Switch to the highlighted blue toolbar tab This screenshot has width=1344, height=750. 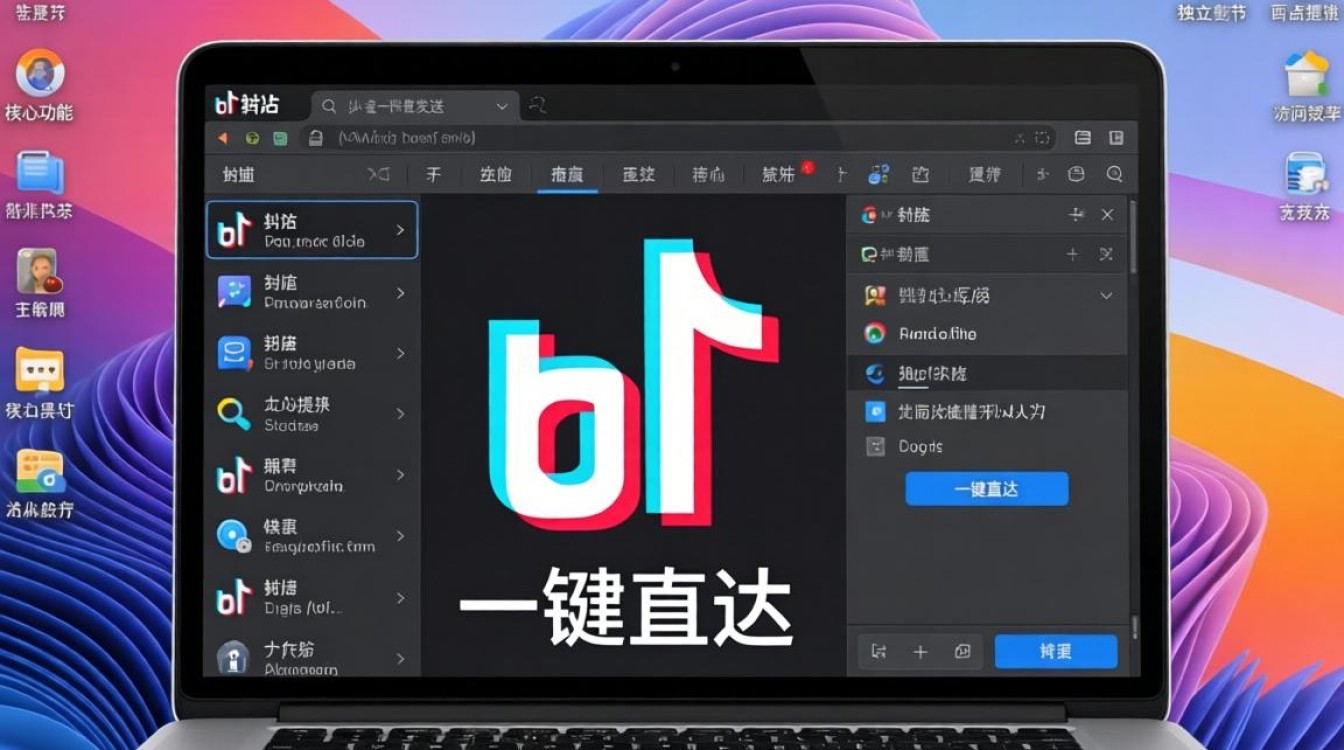click(x=567, y=174)
